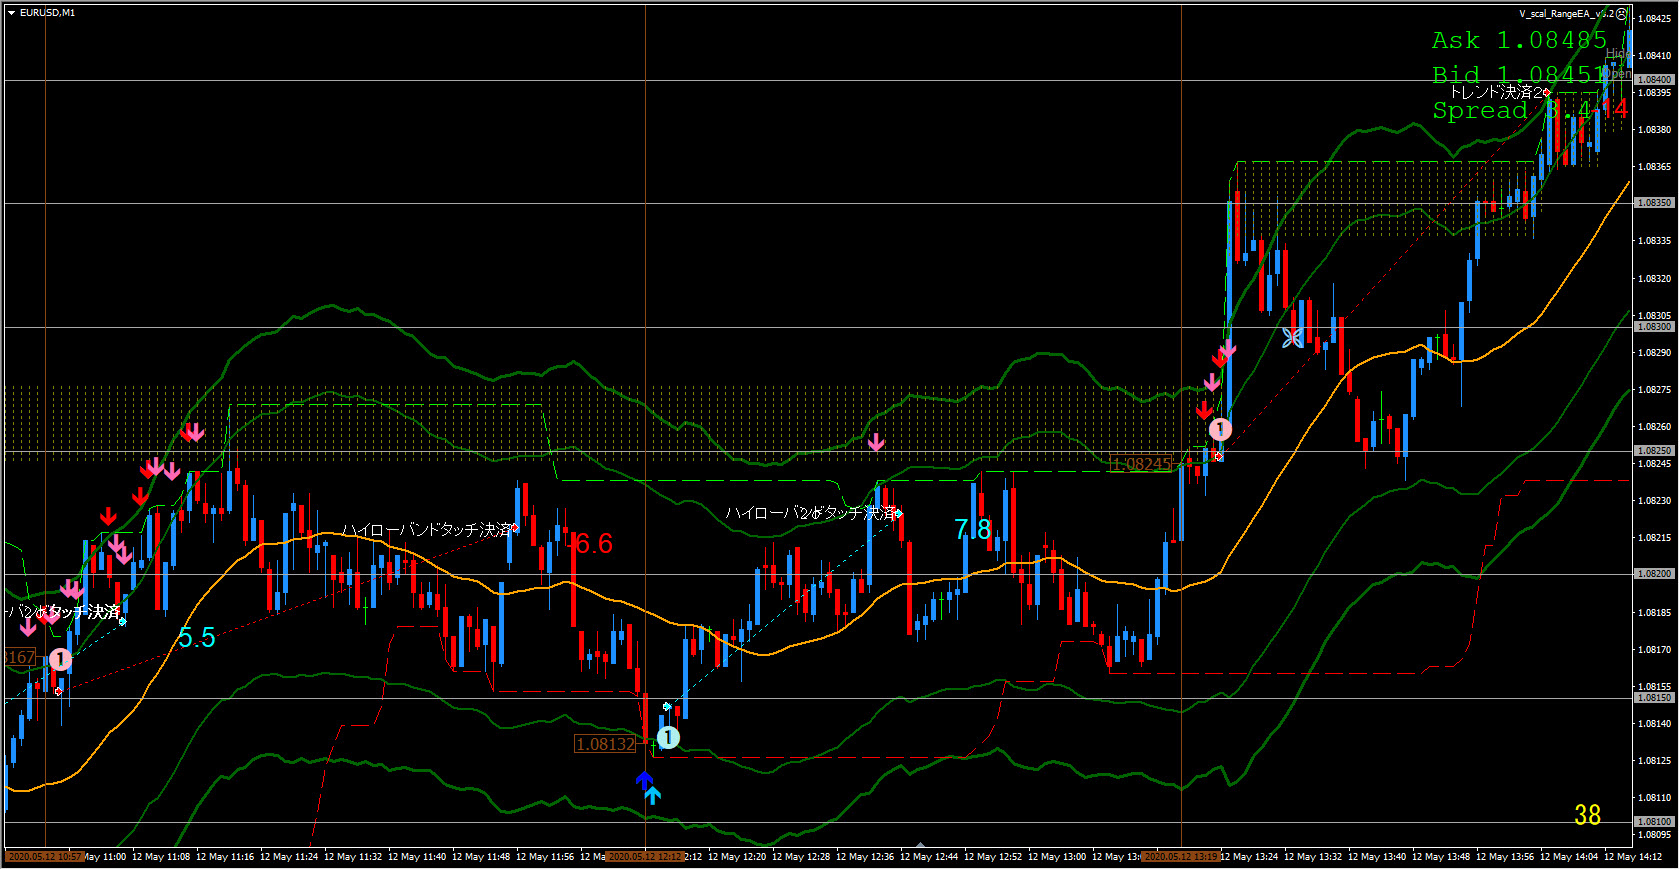Click the 1.08425 price scale label
This screenshot has height=870, width=1680.
(1654, 18)
